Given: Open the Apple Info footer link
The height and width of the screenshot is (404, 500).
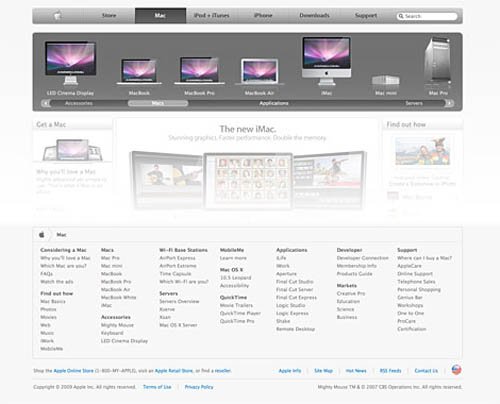Looking at the screenshot, I should [290, 371].
